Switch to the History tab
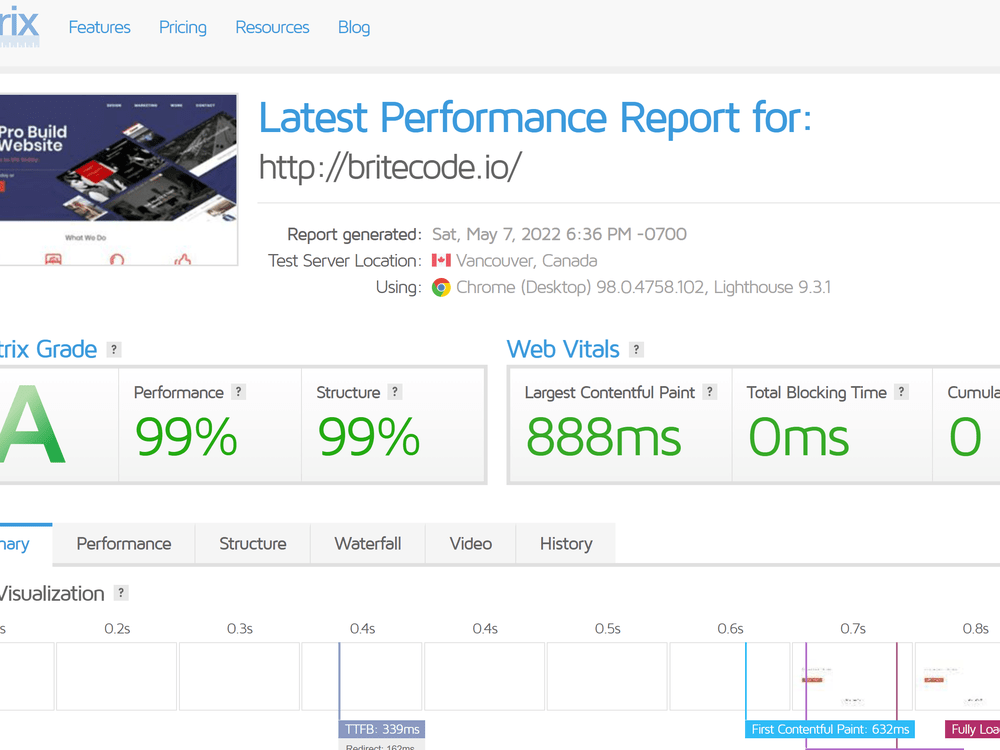The height and width of the screenshot is (750, 1000). (566, 544)
